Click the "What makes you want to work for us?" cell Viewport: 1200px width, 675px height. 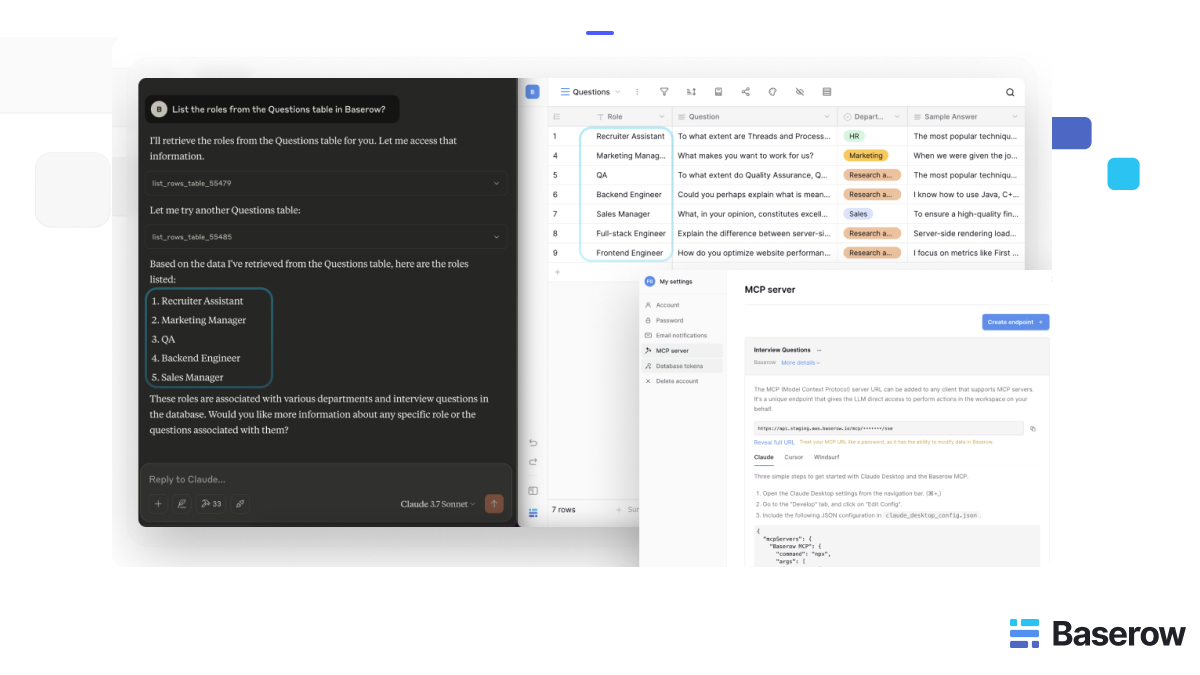[x=755, y=156]
